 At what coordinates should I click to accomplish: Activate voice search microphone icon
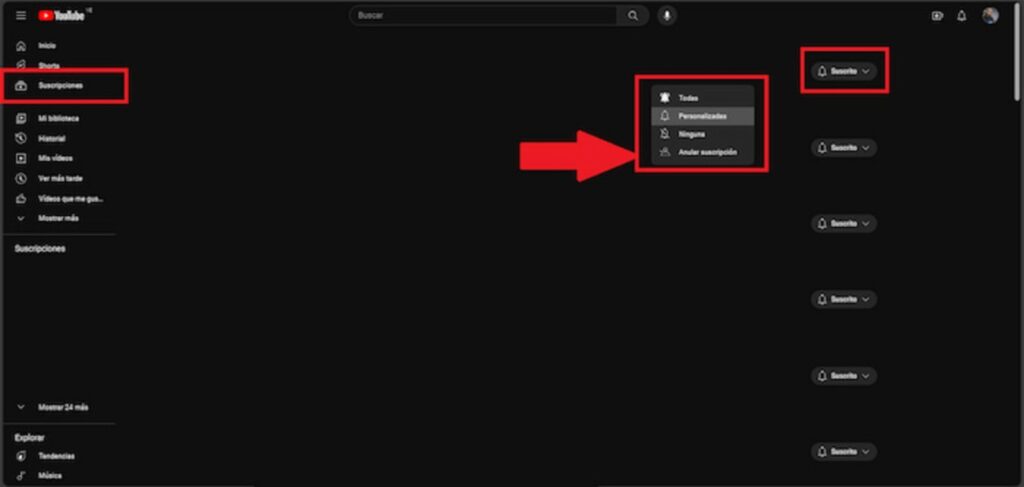666,16
